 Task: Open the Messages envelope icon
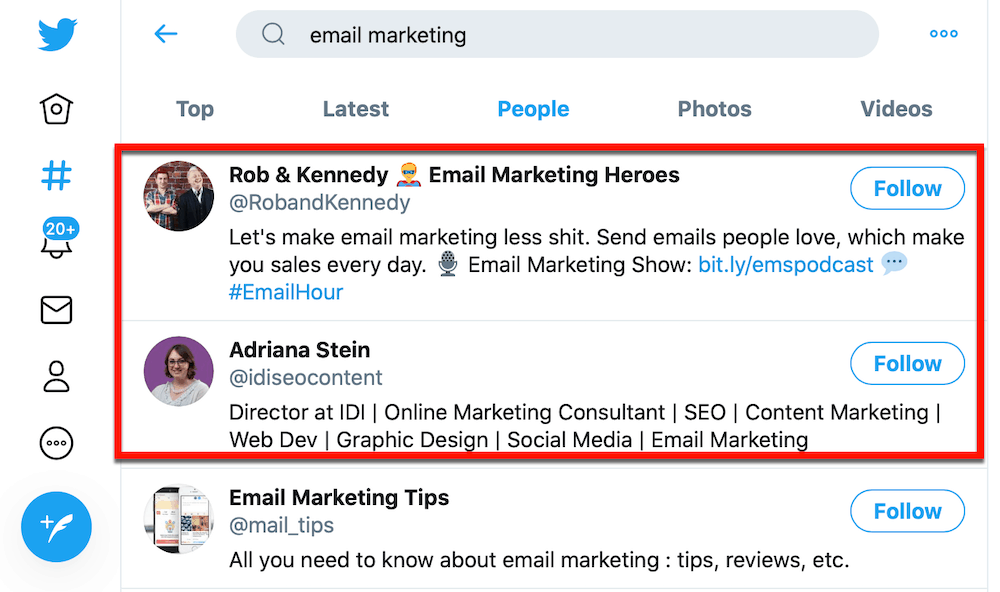(57, 311)
